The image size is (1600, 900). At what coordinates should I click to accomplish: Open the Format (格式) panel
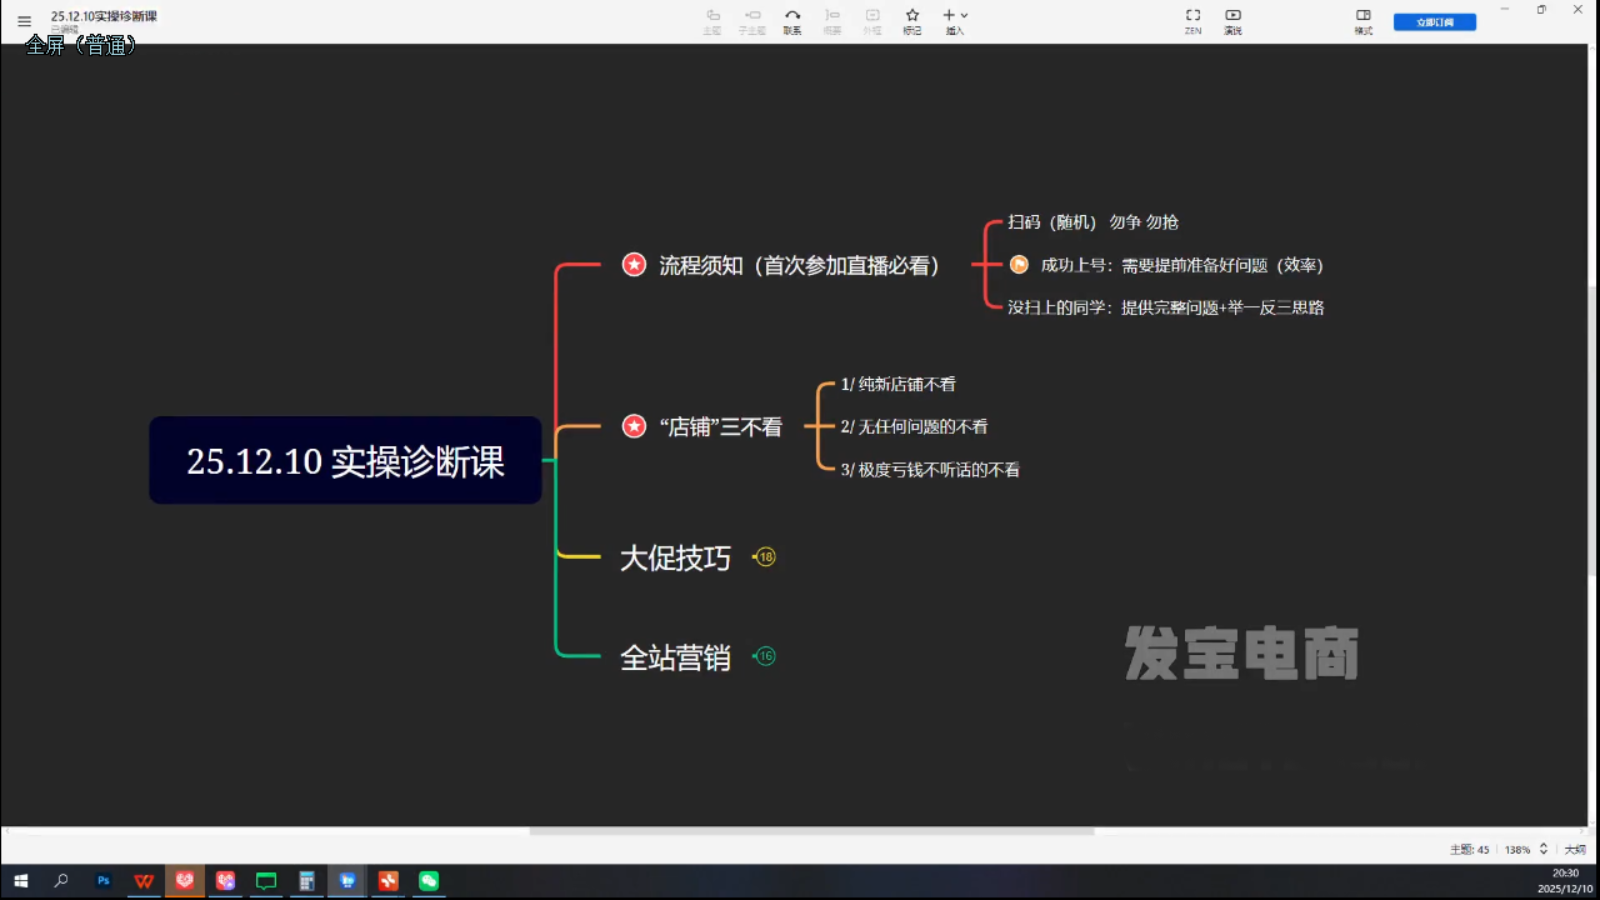point(1363,21)
